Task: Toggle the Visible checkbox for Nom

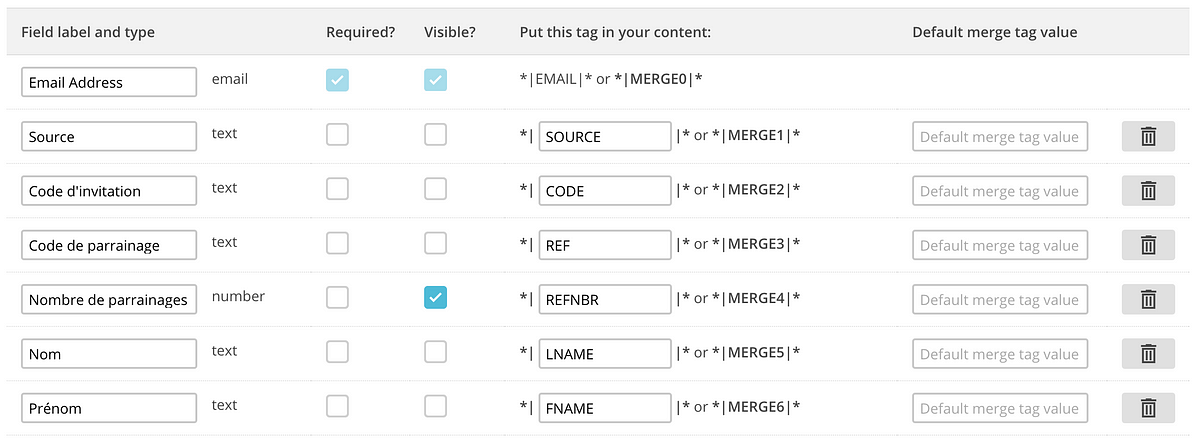Action: click(x=436, y=351)
